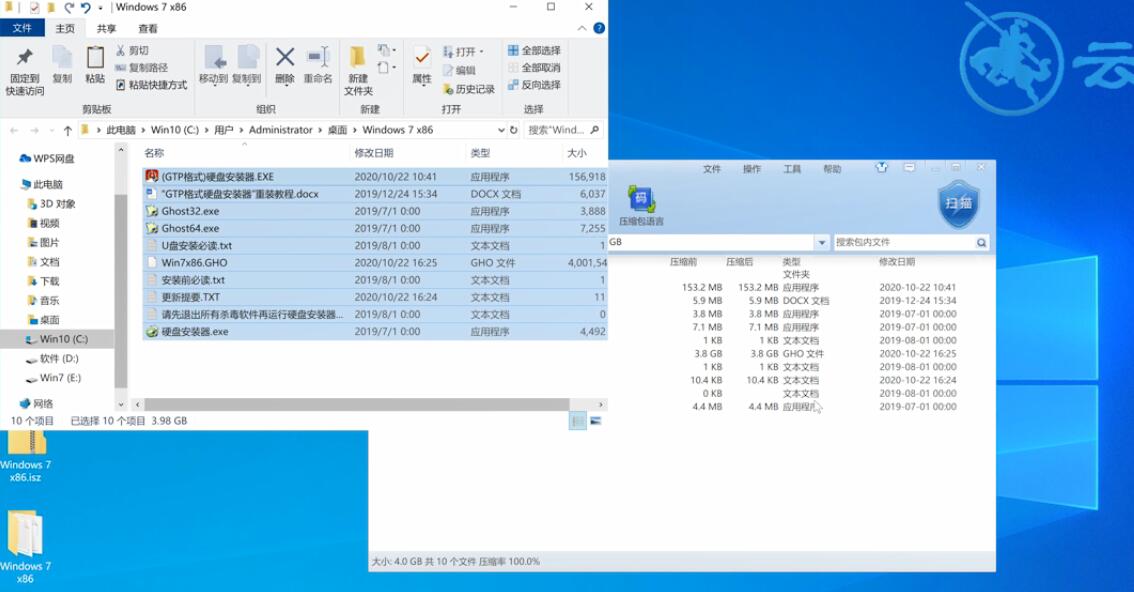Expand the 打开 (Open) dropdown arrow

coord(482,52)
